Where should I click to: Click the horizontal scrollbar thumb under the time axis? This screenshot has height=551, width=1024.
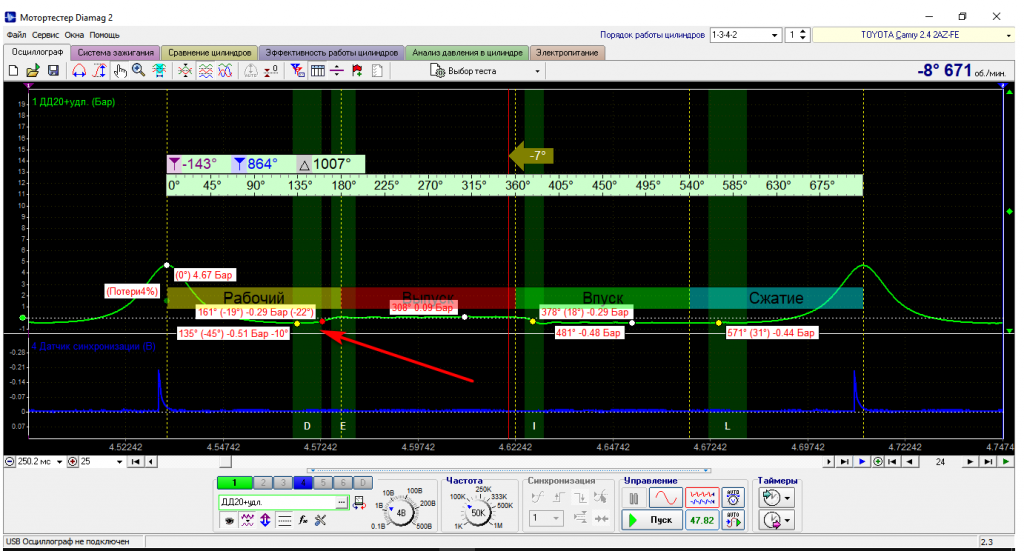pyautogui.click(x=225, y=462)
